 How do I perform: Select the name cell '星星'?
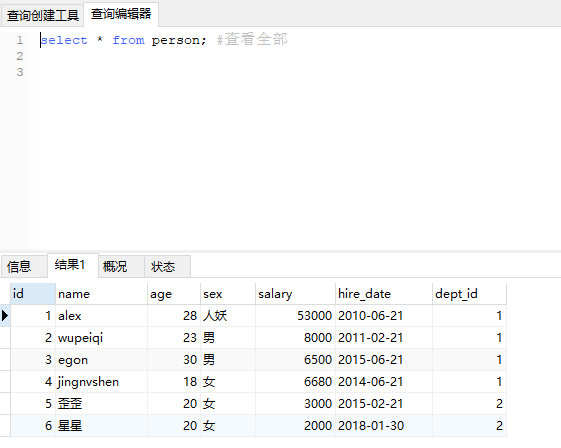point(101,425)
